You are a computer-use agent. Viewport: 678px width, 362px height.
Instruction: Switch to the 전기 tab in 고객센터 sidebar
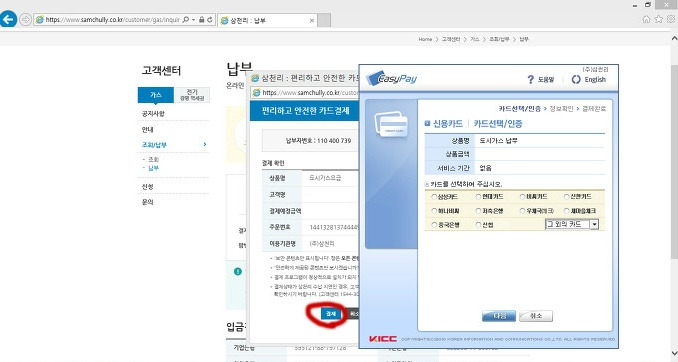click(x=192, y=95)
